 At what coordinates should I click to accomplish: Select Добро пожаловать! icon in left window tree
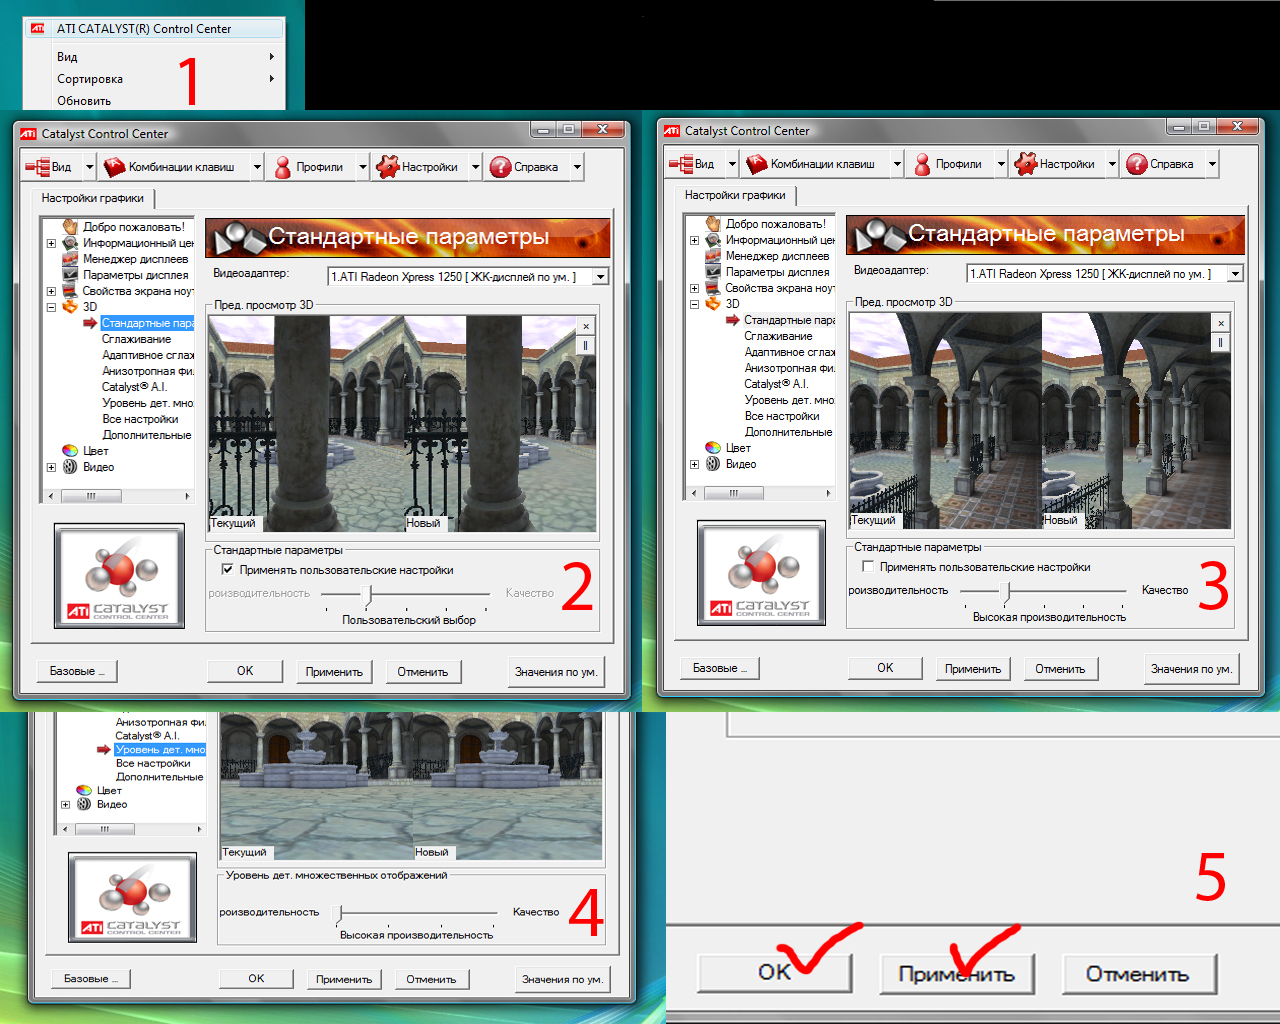[70, 227]
